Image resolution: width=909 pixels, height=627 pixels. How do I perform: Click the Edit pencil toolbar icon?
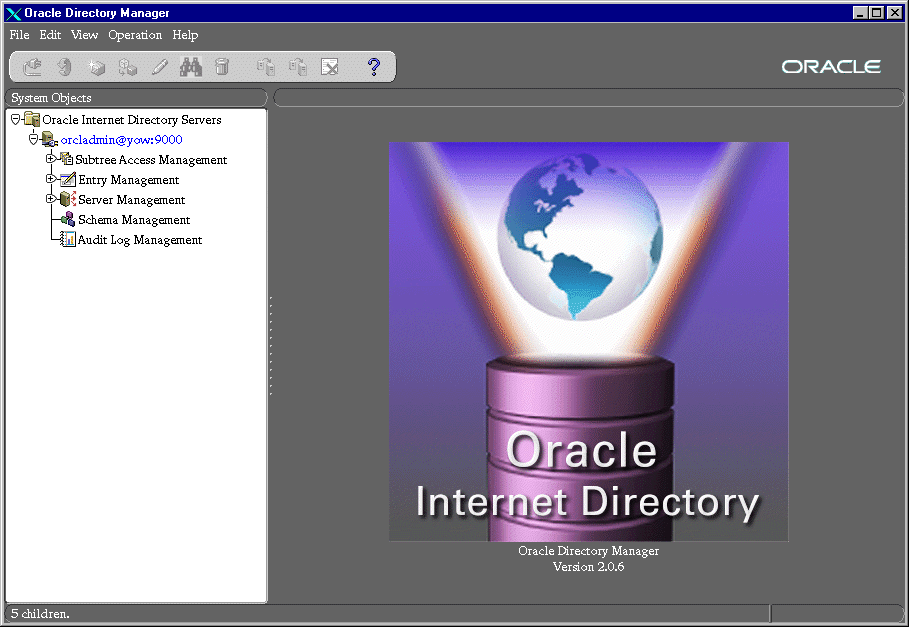[159, 67]
